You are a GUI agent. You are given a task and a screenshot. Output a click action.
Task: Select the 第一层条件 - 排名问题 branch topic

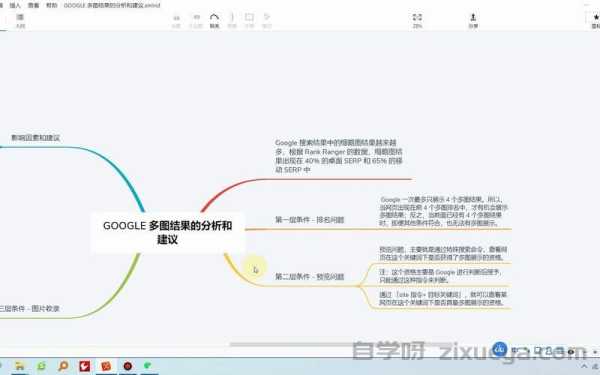310,220
